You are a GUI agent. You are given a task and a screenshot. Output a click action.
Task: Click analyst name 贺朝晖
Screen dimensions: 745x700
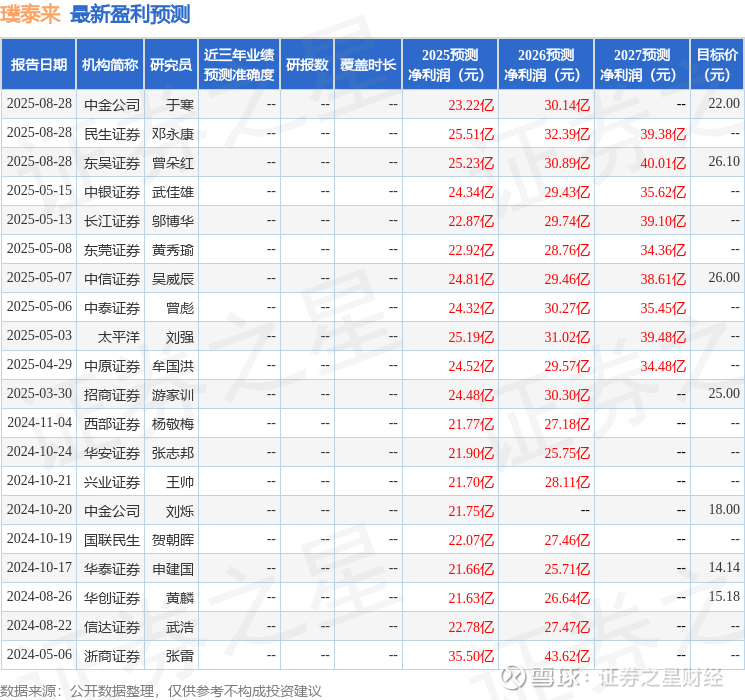point(172,540)
